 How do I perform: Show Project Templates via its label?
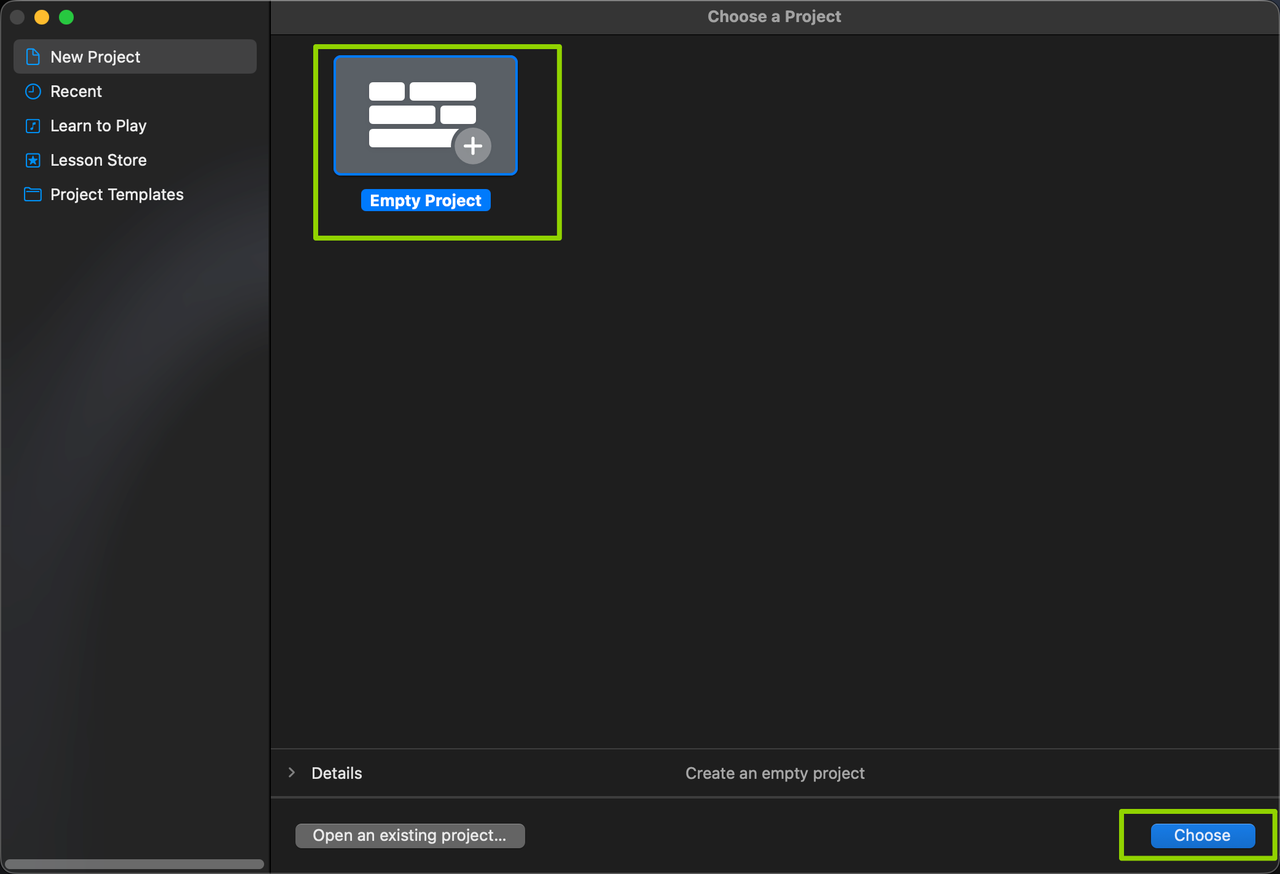point(117,194)
